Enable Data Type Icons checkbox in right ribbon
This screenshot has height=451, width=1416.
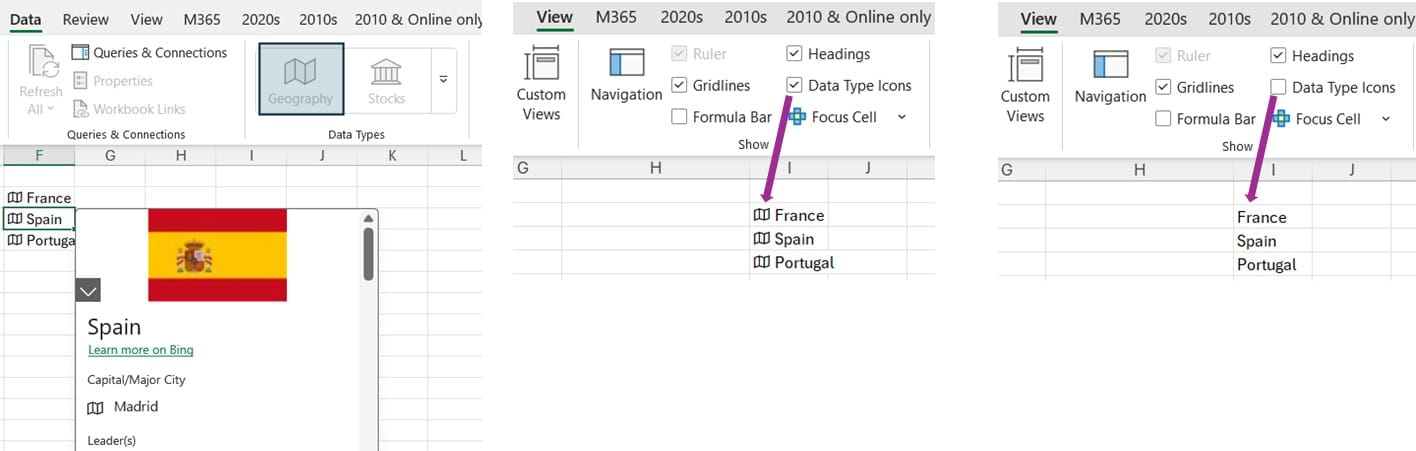click(1278, 88)
